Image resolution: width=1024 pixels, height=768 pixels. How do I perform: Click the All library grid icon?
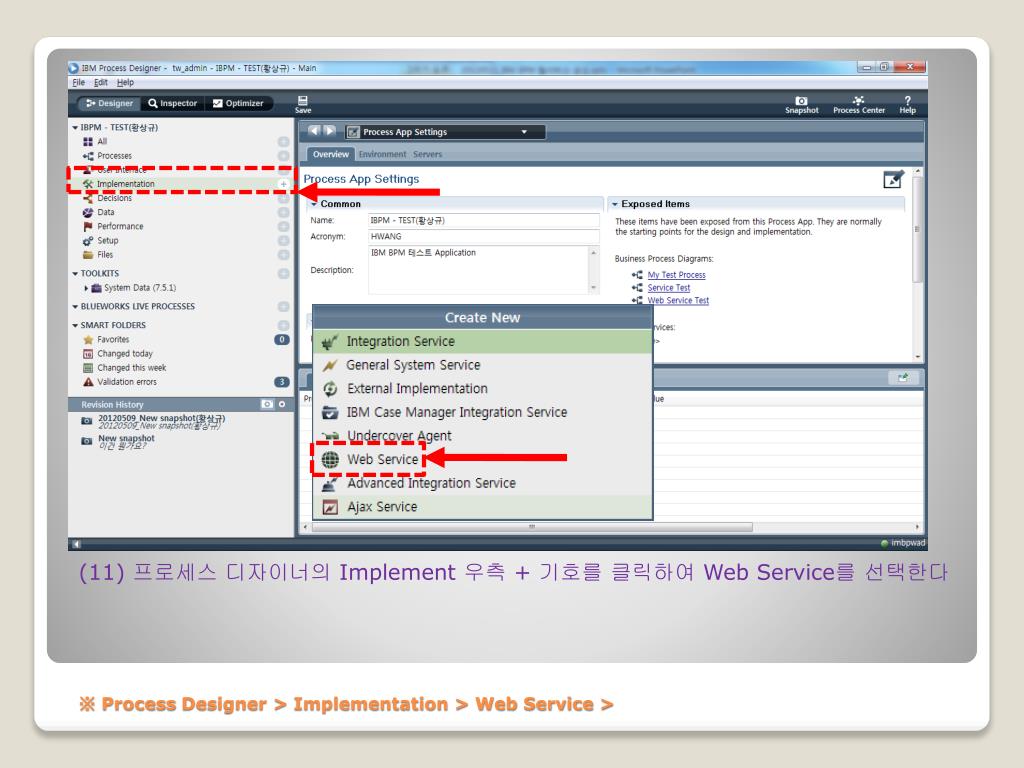(x=88, y=142)
